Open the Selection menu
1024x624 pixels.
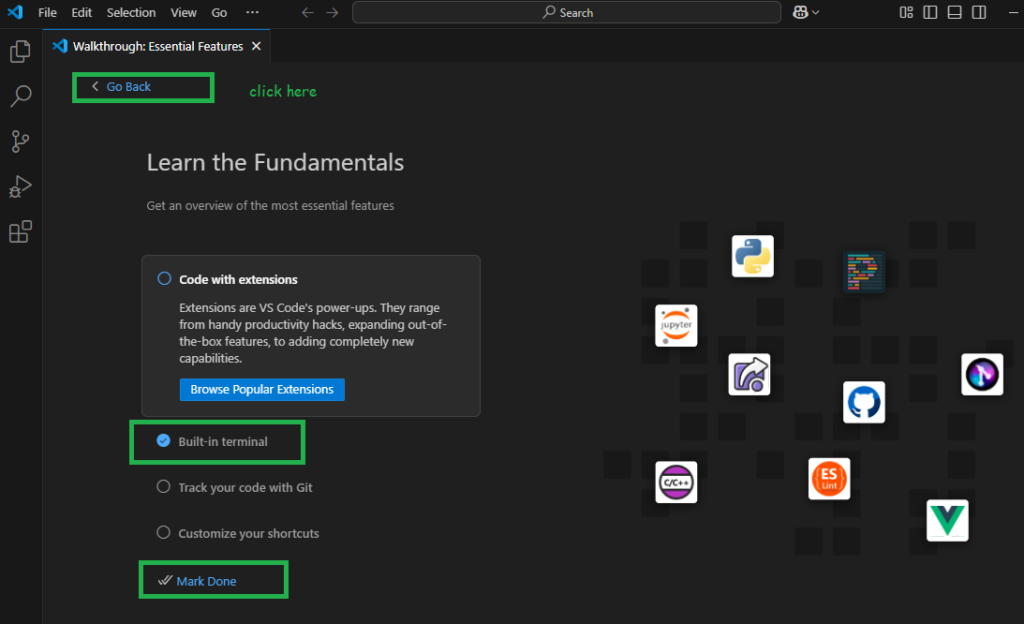click(x=131, y=13)
